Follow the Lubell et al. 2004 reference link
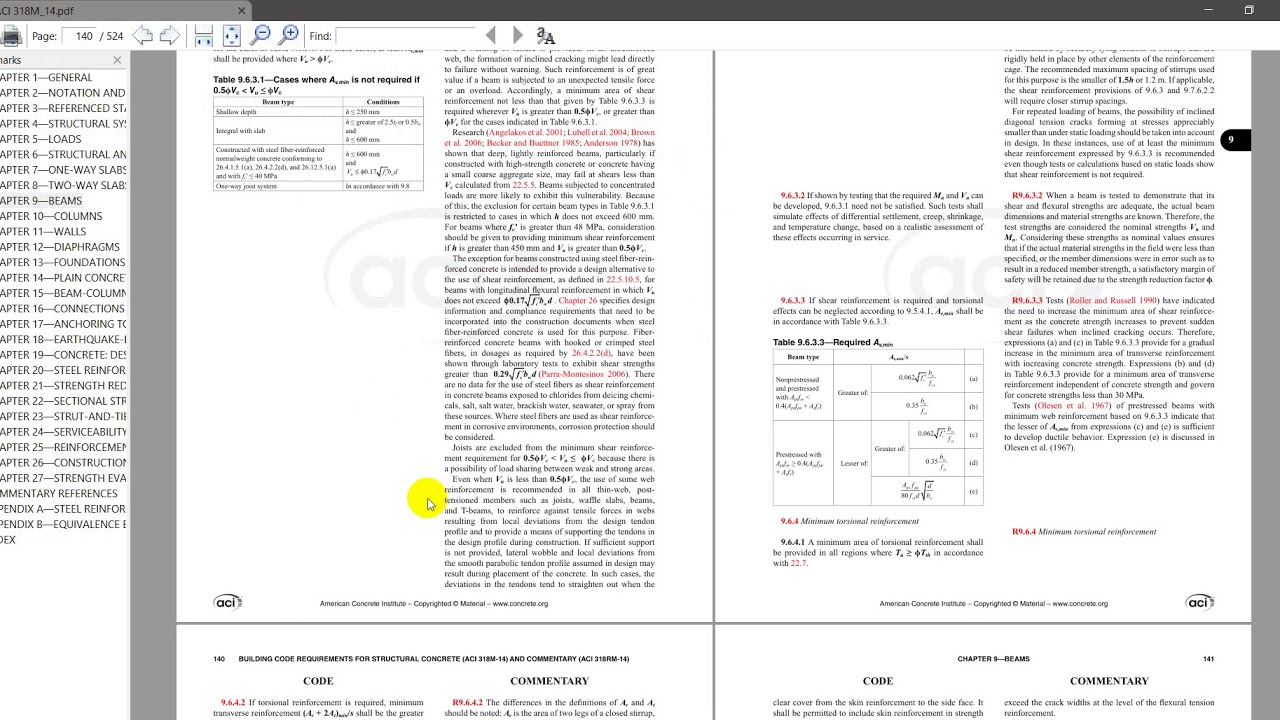Screen dimensions: 1280x720 tap(597, 132)
